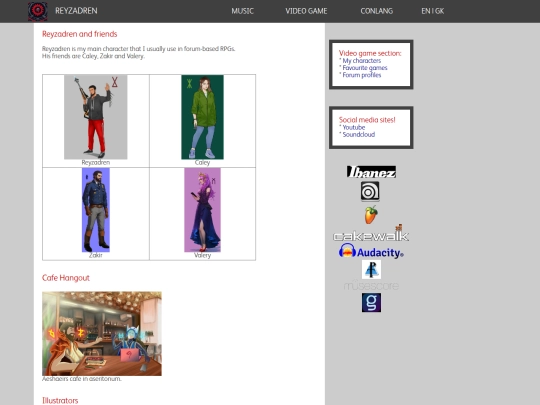View the Caley character image
This screenshot has height=405, width=540.
tap(202, 117)
